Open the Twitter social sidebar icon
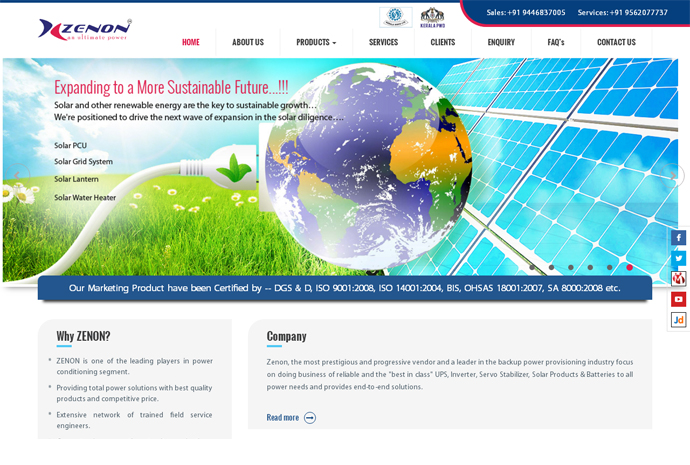This screenshot has height=465, width=690. (x=678, y=258)
